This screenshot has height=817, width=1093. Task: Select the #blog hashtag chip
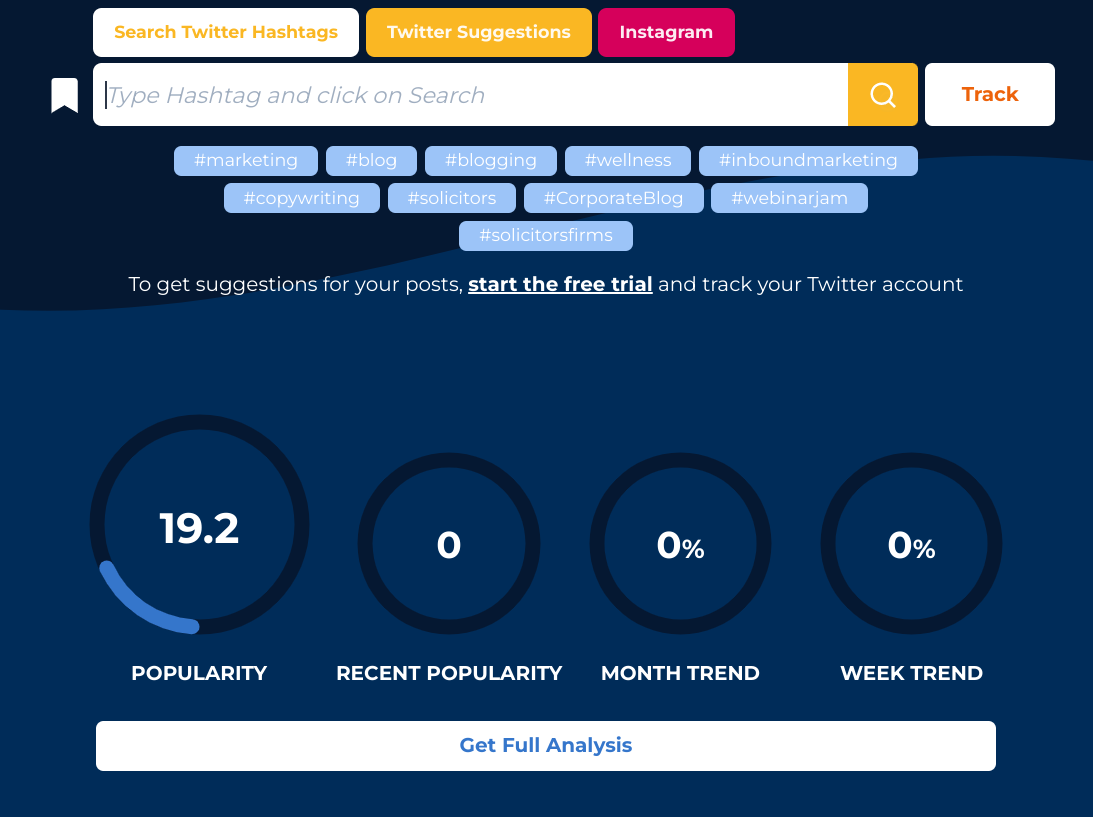point(372,160)
